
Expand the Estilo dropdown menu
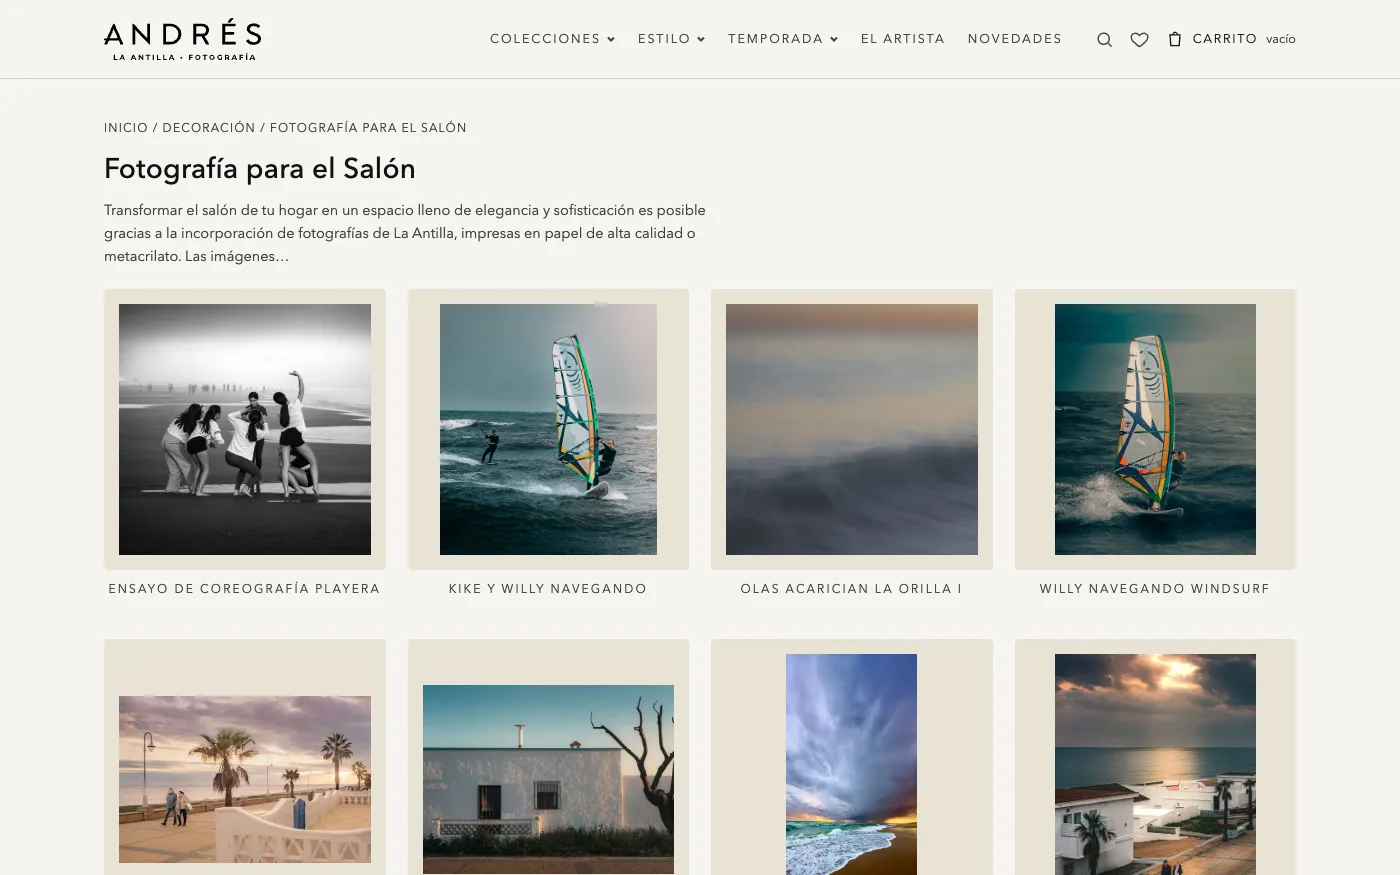point(671,39)
